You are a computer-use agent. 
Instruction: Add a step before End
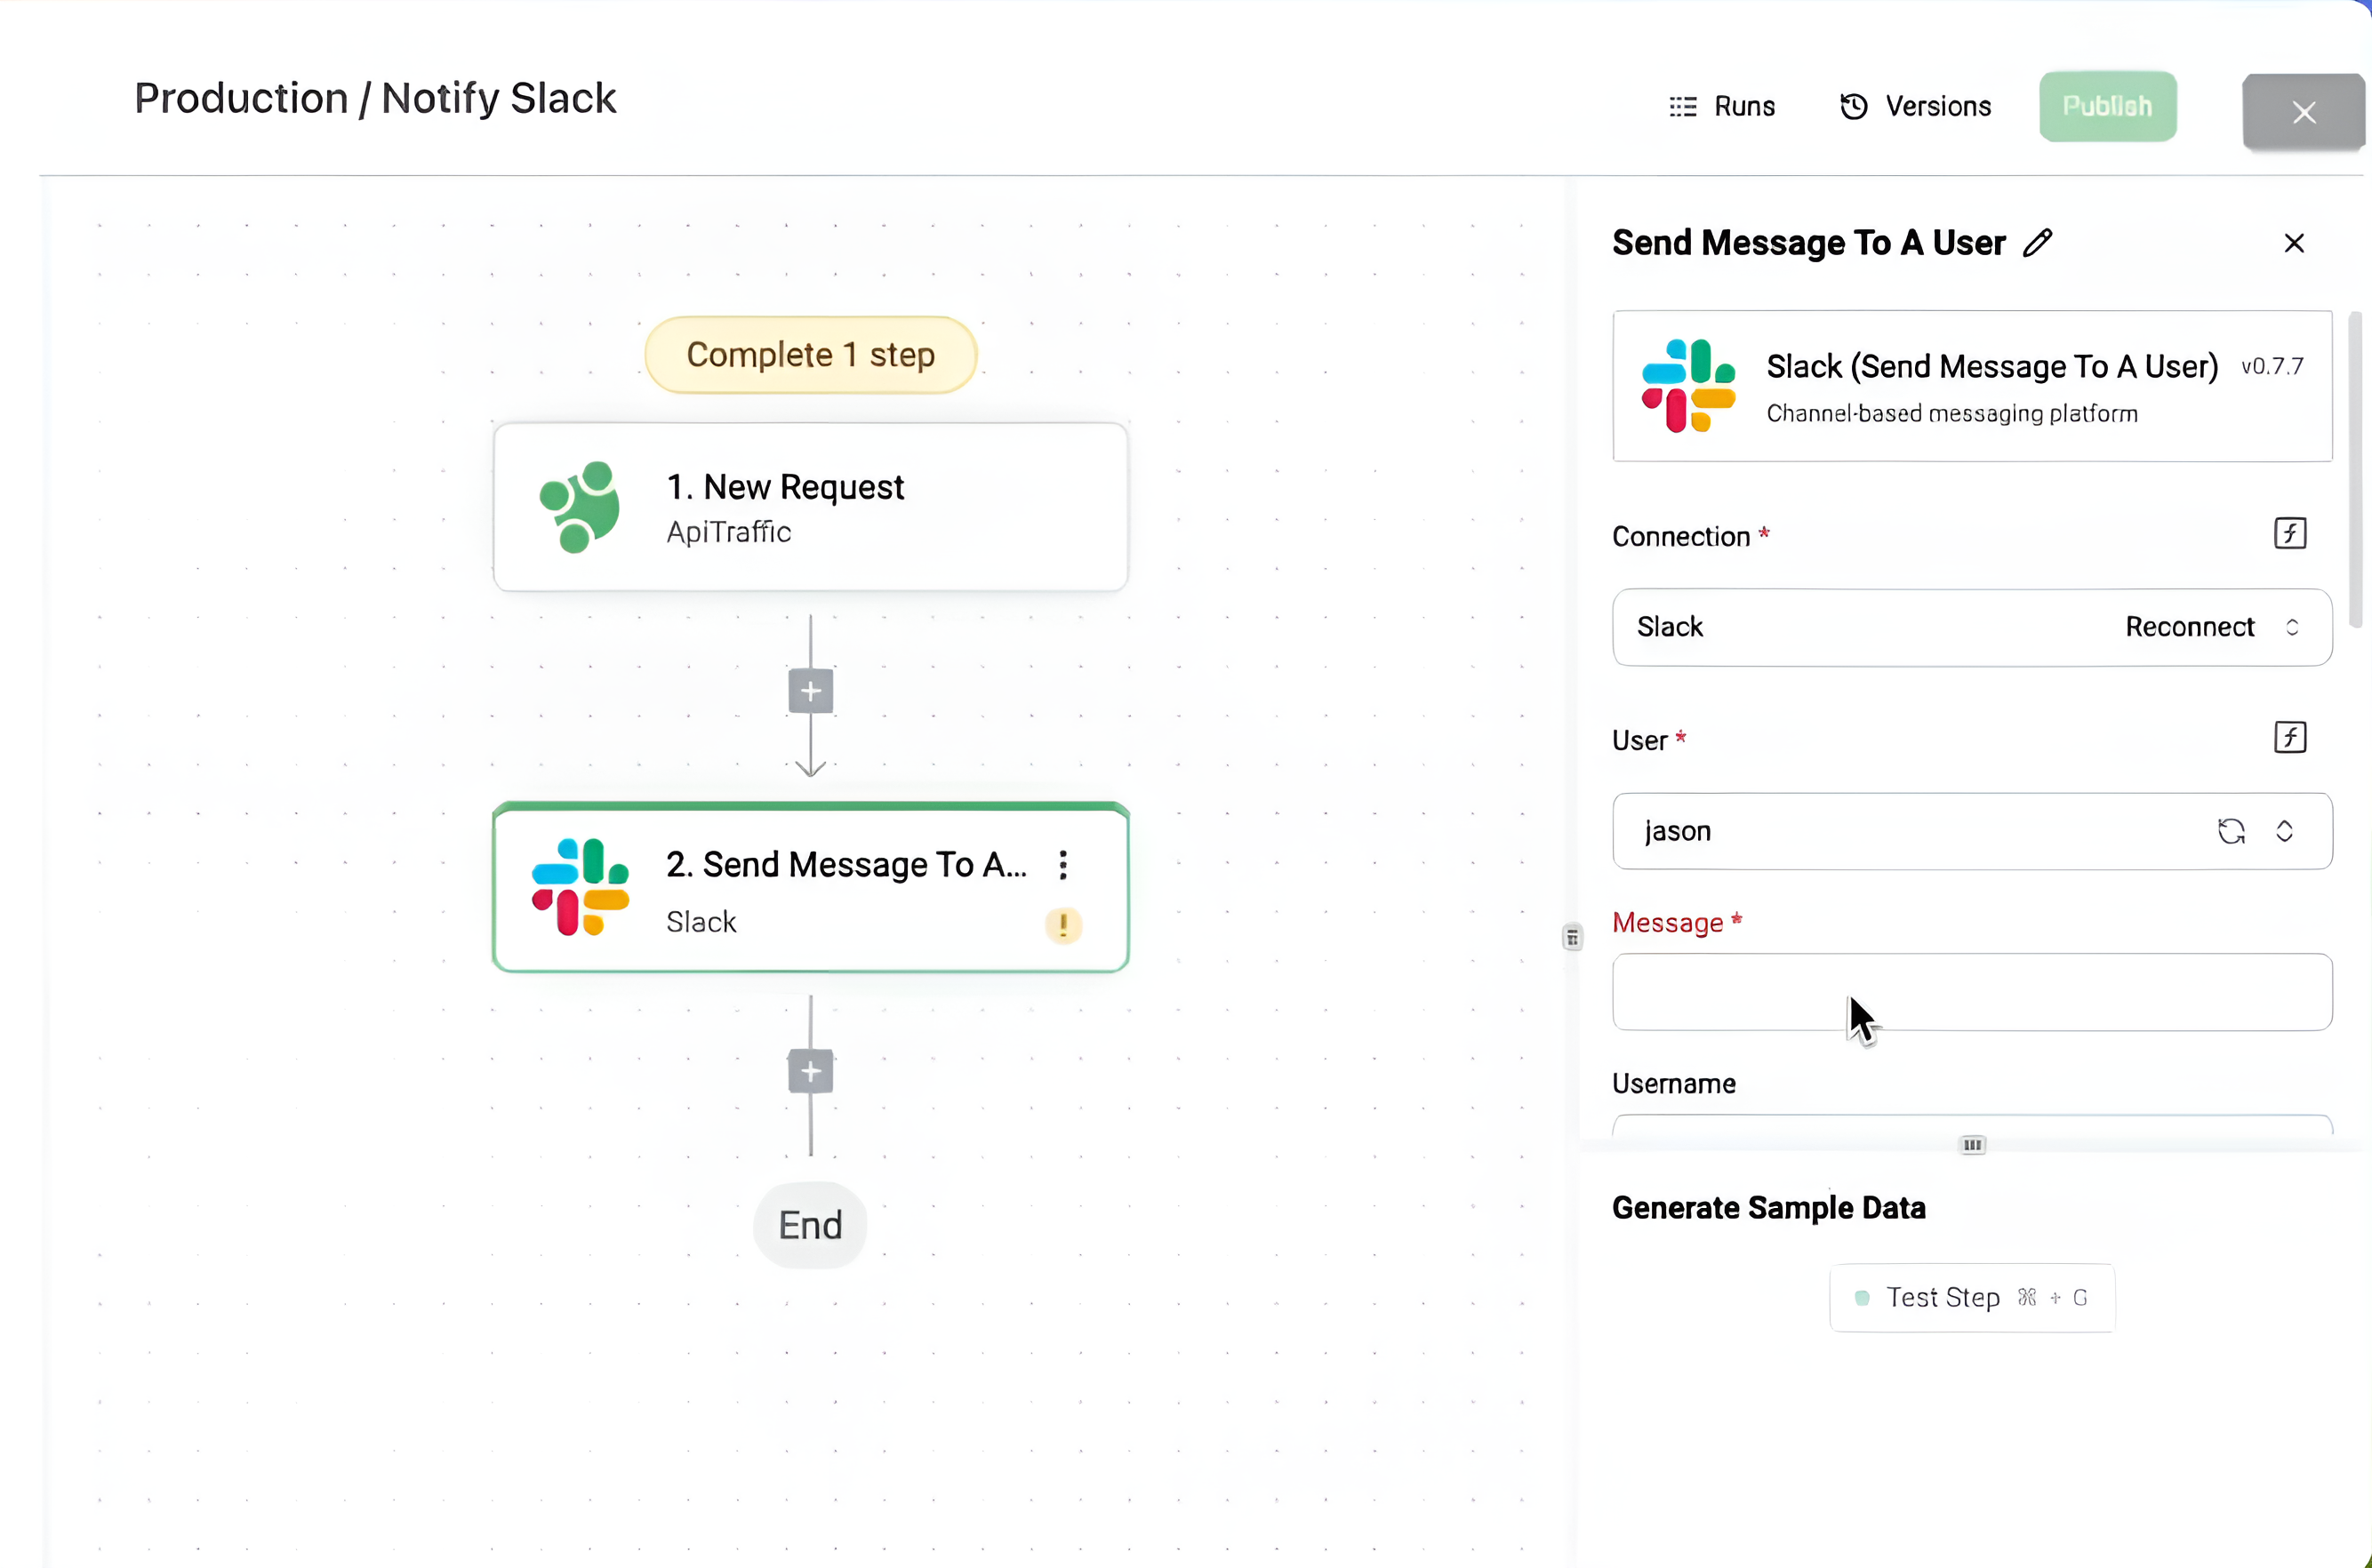[x=810, y=1072]
